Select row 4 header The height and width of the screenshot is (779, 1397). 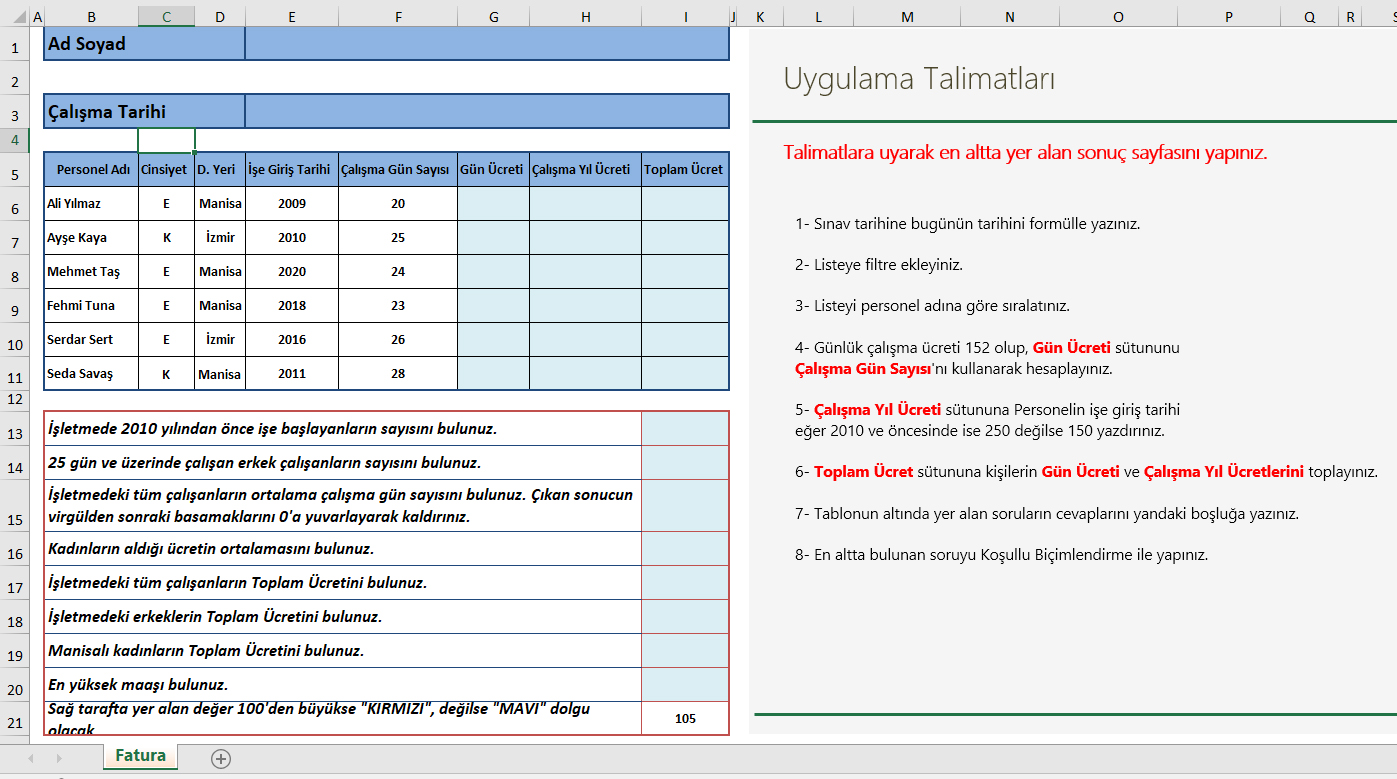tap(15, 140)
